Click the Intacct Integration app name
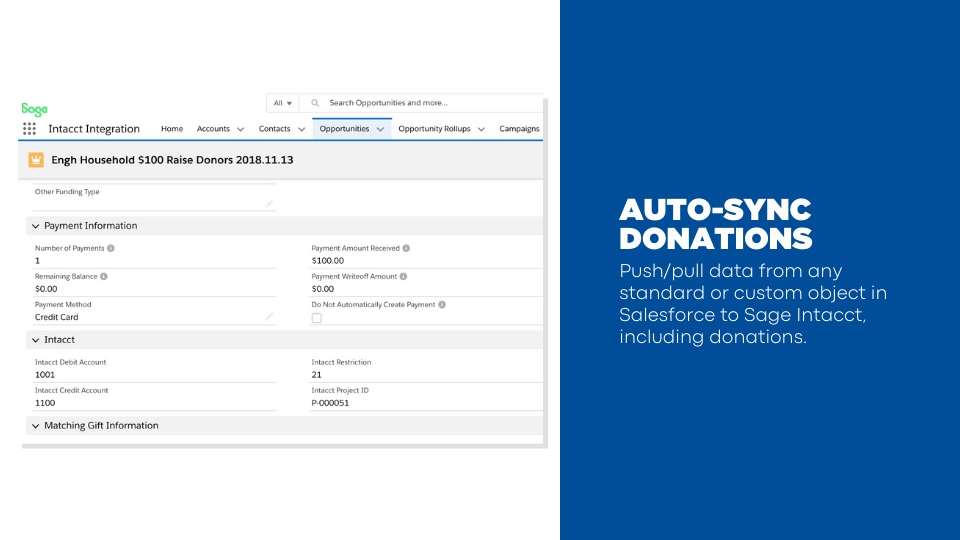Screen dimensions: 960x540 (x=94, y=129)
